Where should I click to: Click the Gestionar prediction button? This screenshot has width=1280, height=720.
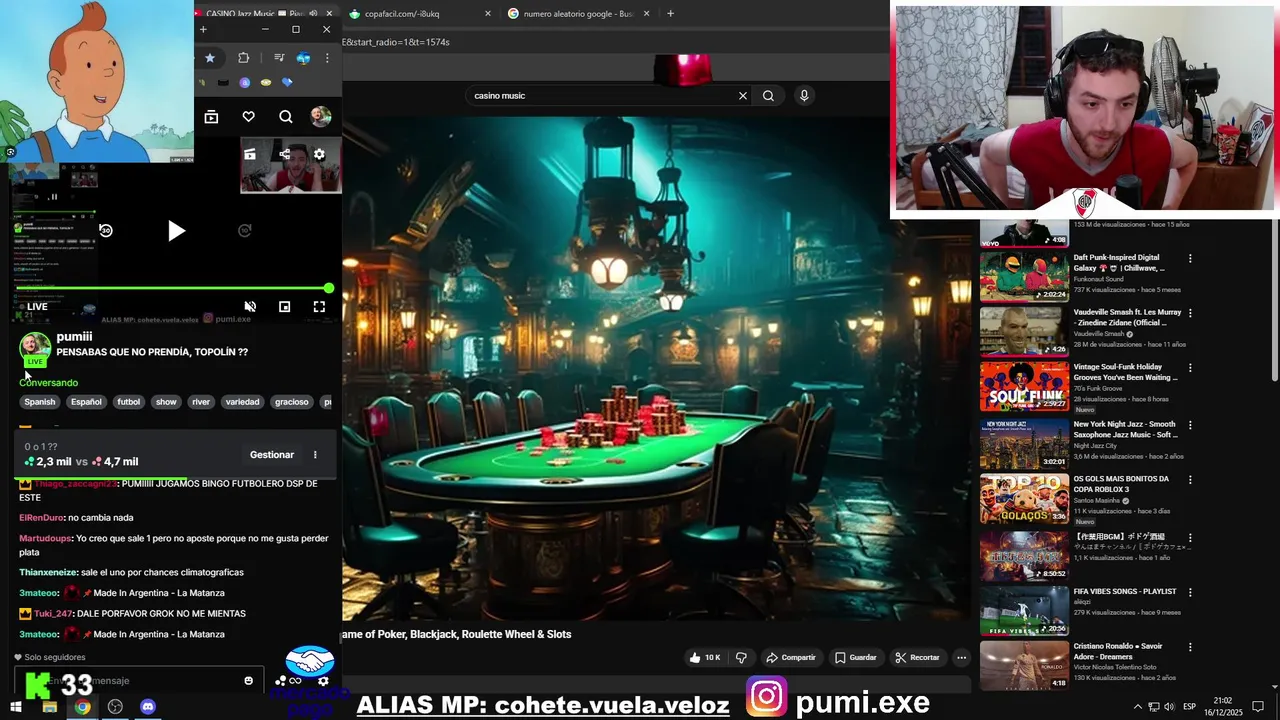point(272,455)
